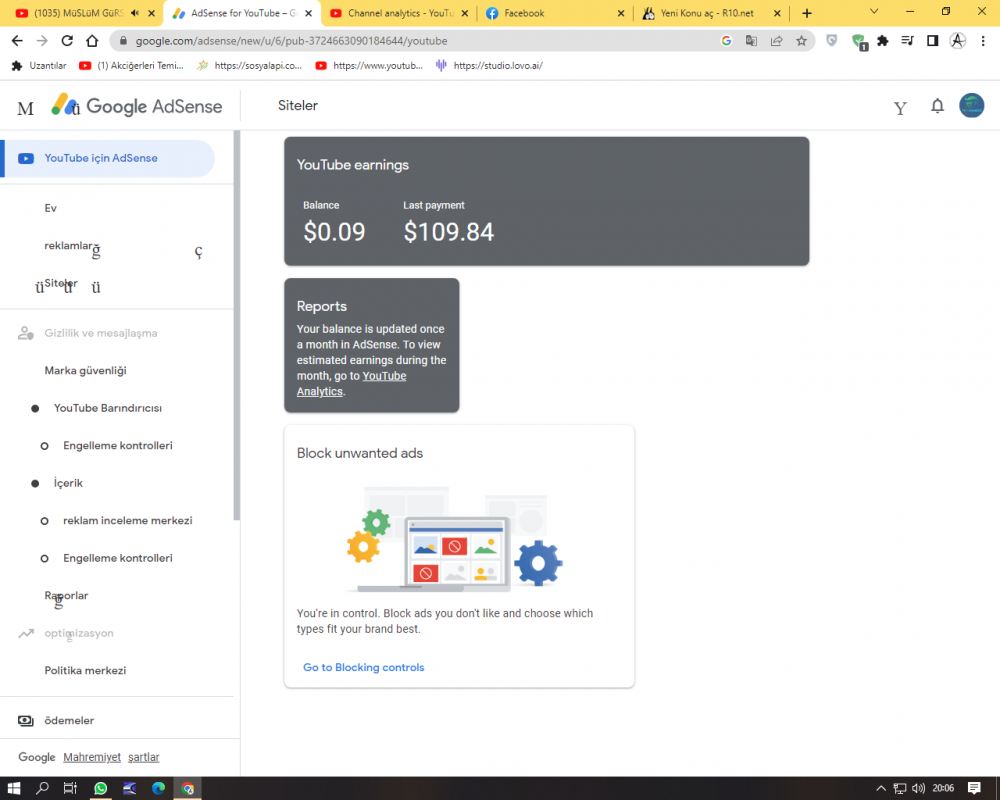Follow the YouTube Analytics link
This screenshot has width=1000, height=800.
tap(351, 384)
